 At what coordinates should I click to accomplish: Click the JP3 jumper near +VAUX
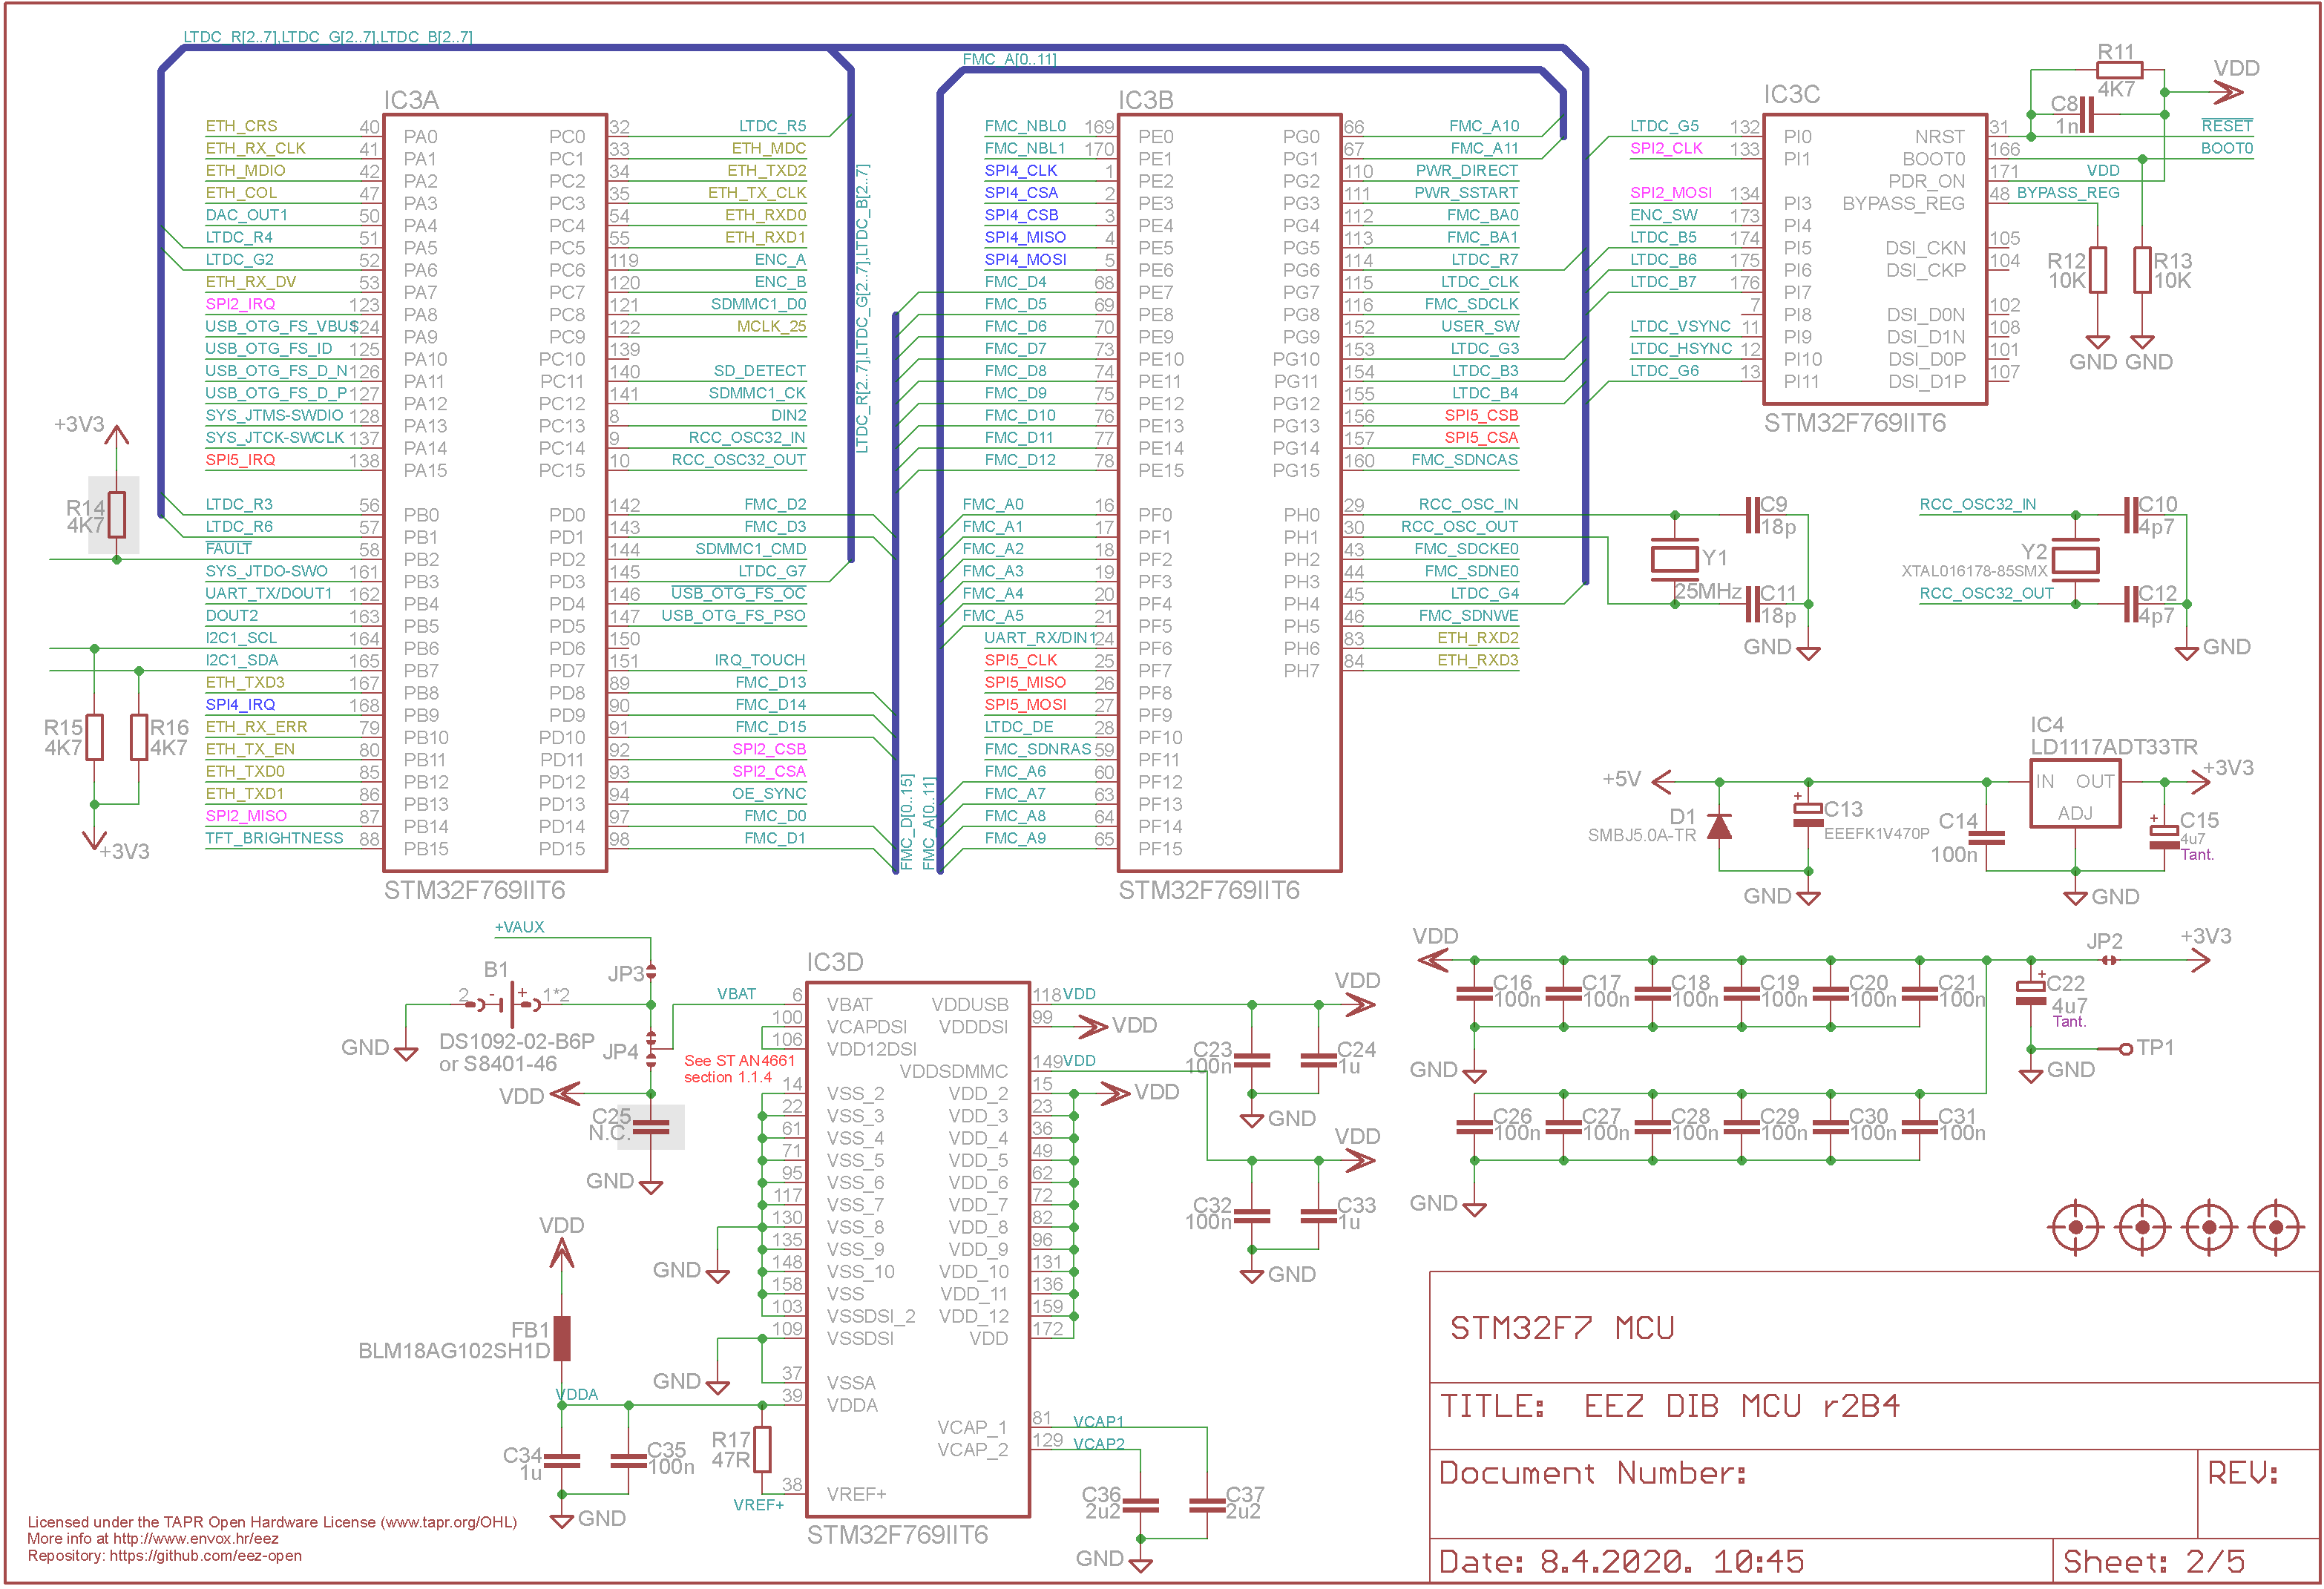coord(651,971)
